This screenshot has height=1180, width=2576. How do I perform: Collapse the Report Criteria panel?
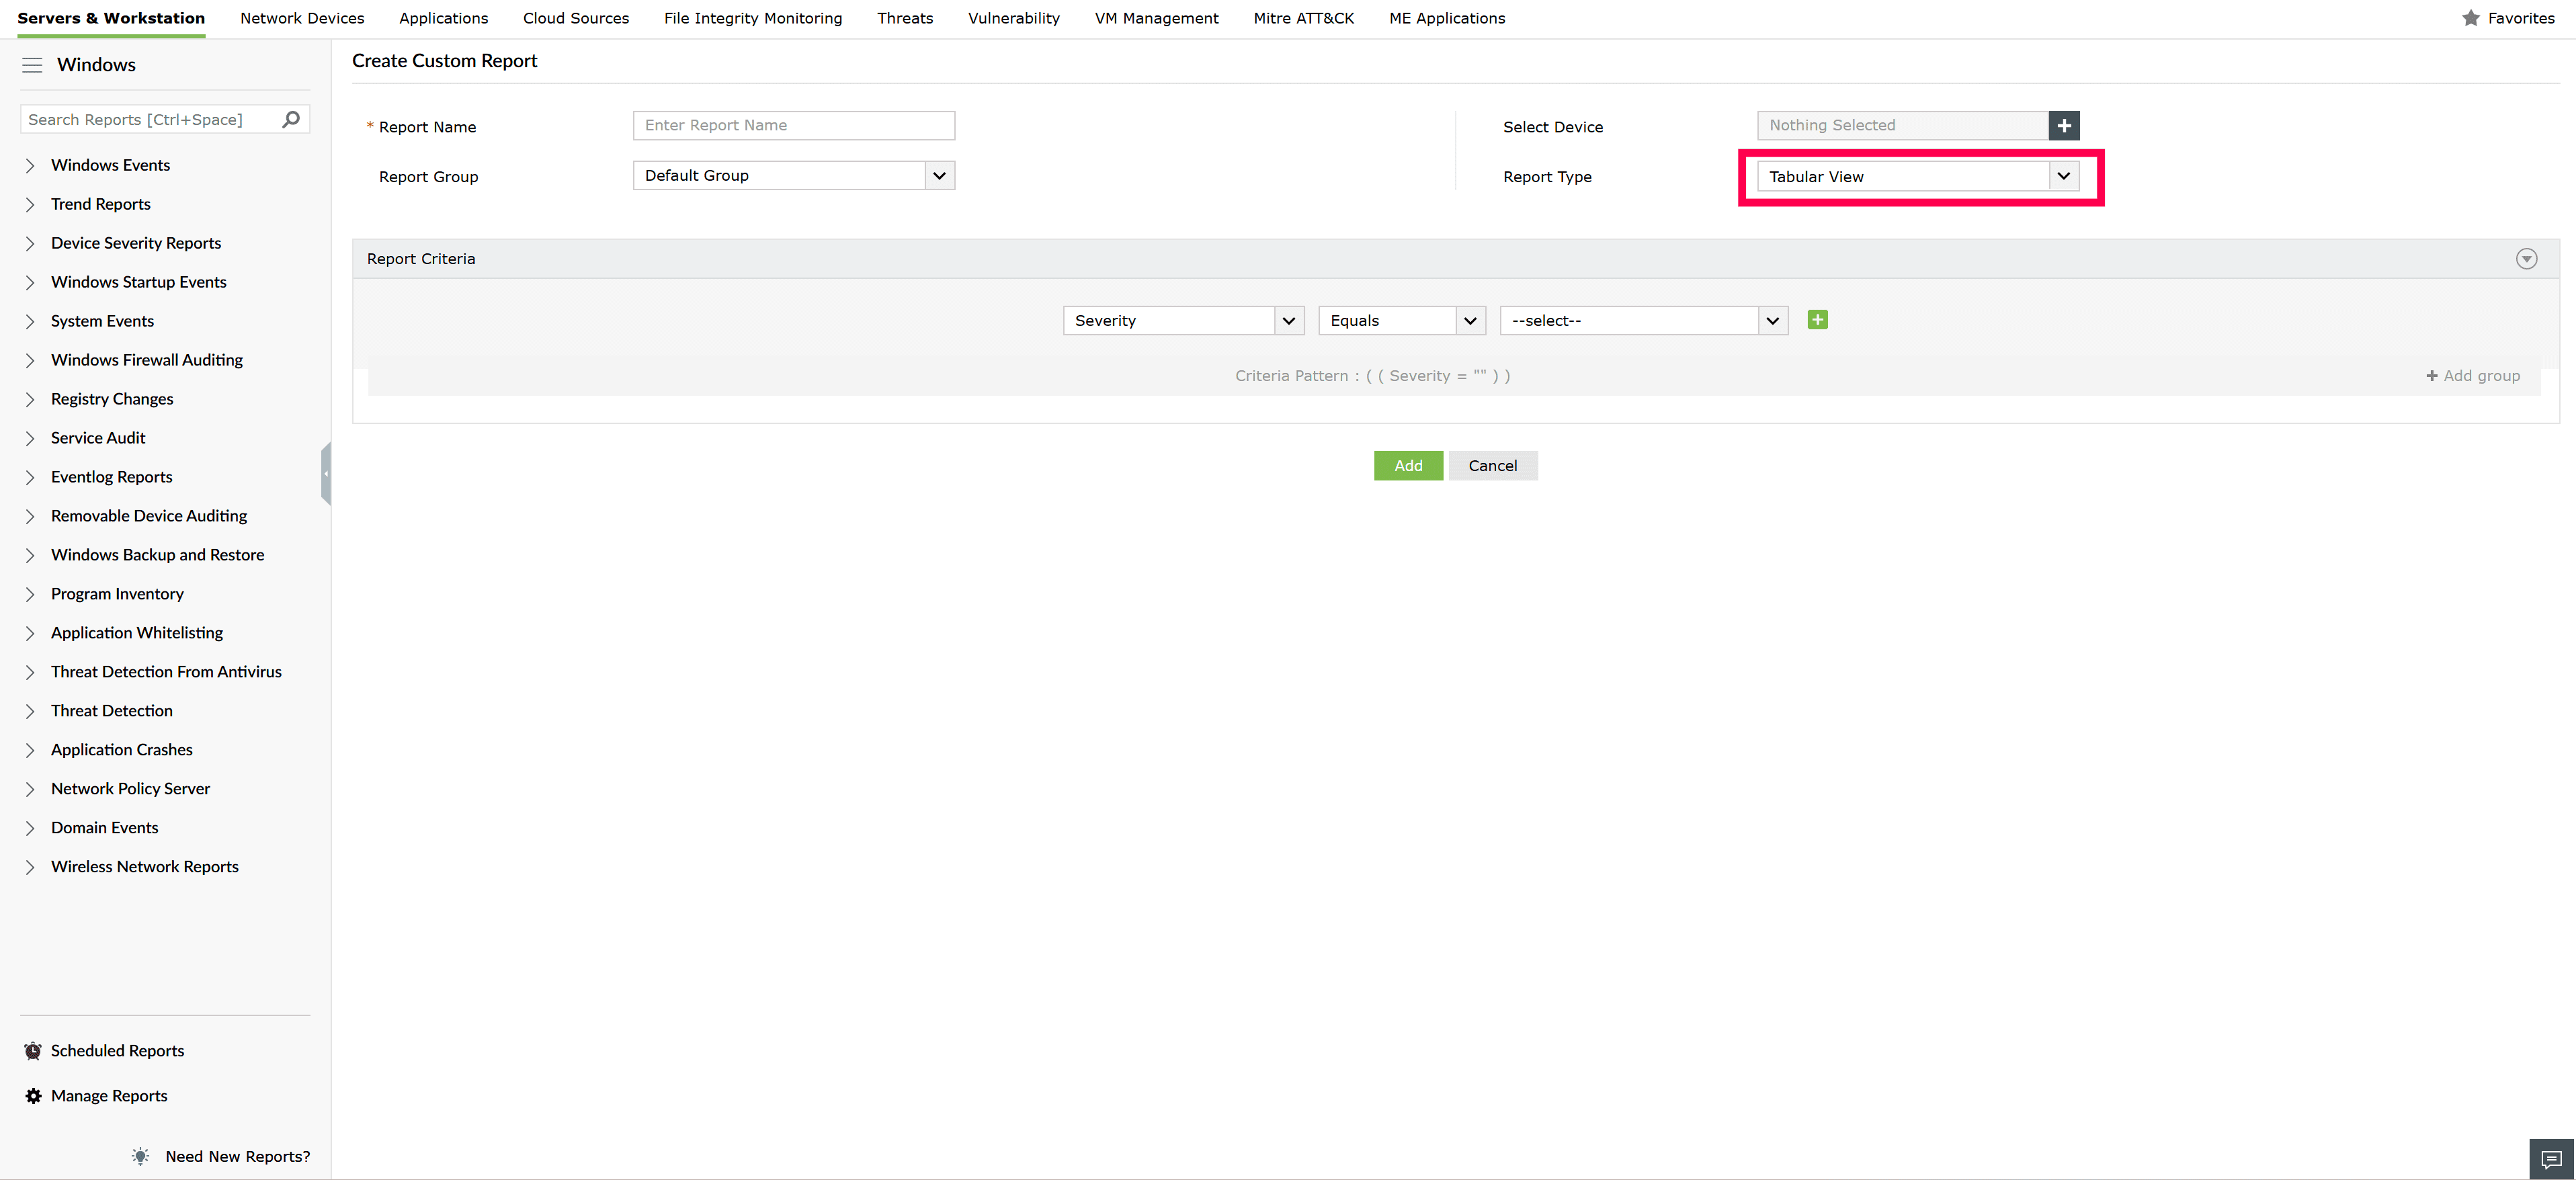tap(2527, 258)
